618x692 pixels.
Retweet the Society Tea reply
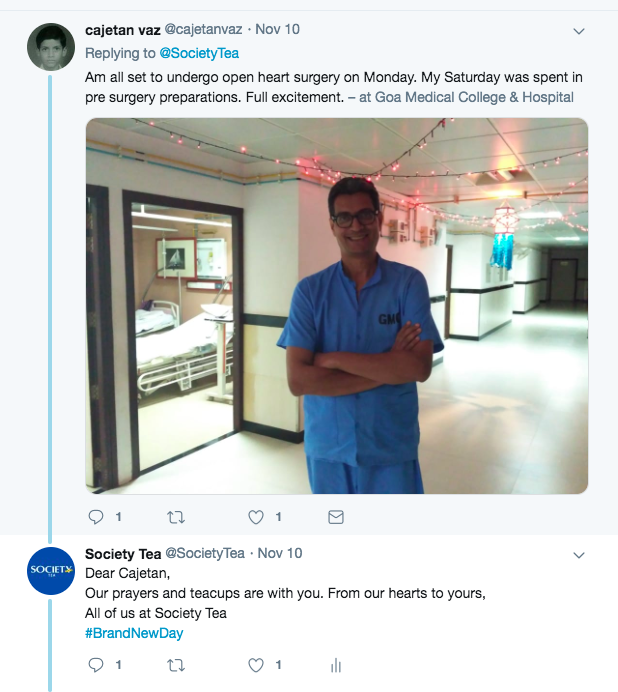[x=176, y=664]
